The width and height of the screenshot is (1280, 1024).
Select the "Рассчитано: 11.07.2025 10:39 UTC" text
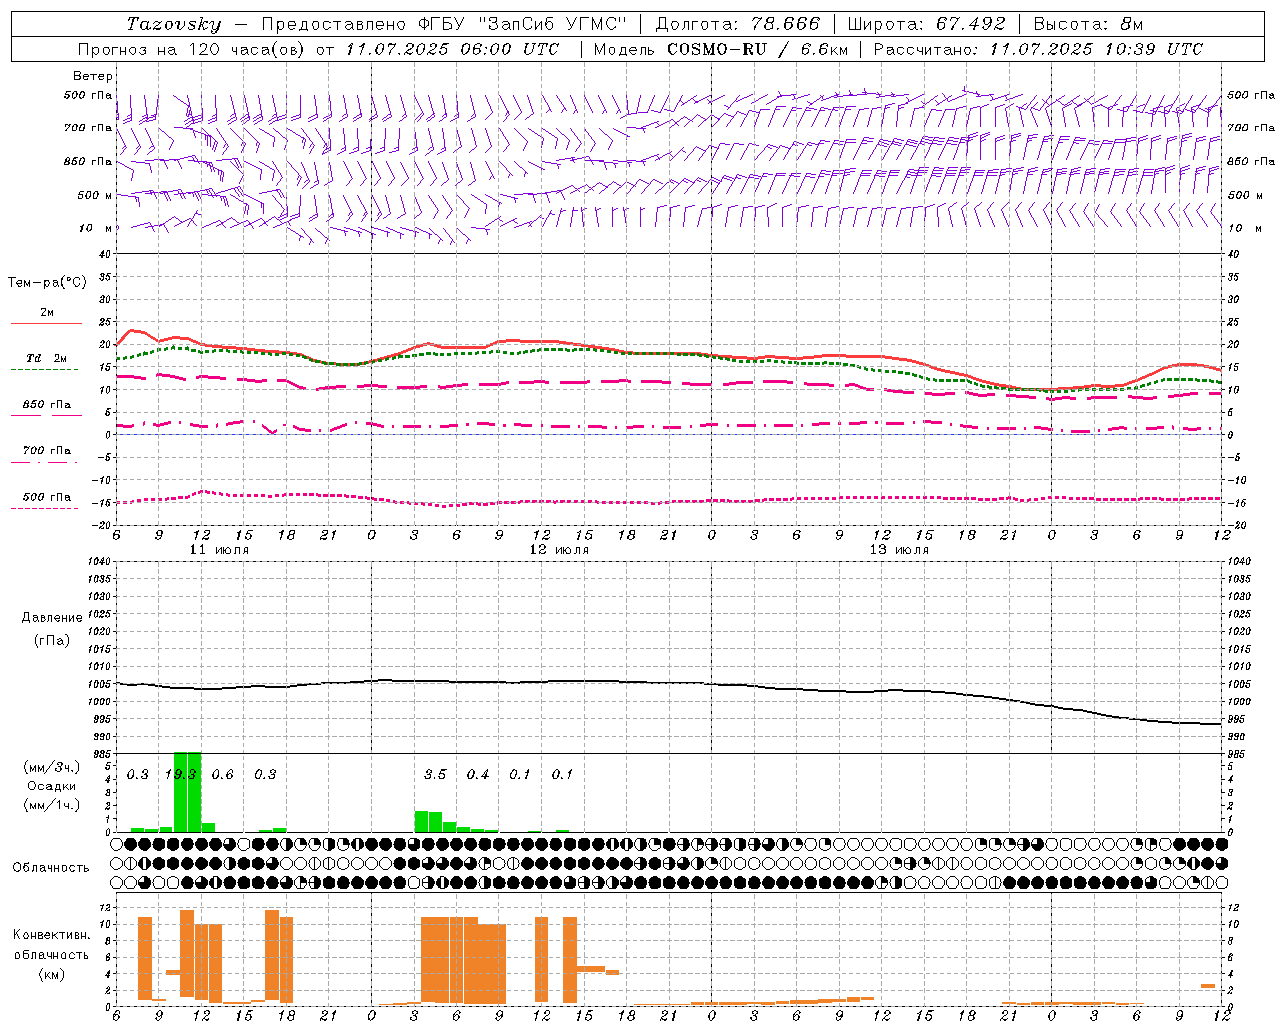pos(1038,49)
